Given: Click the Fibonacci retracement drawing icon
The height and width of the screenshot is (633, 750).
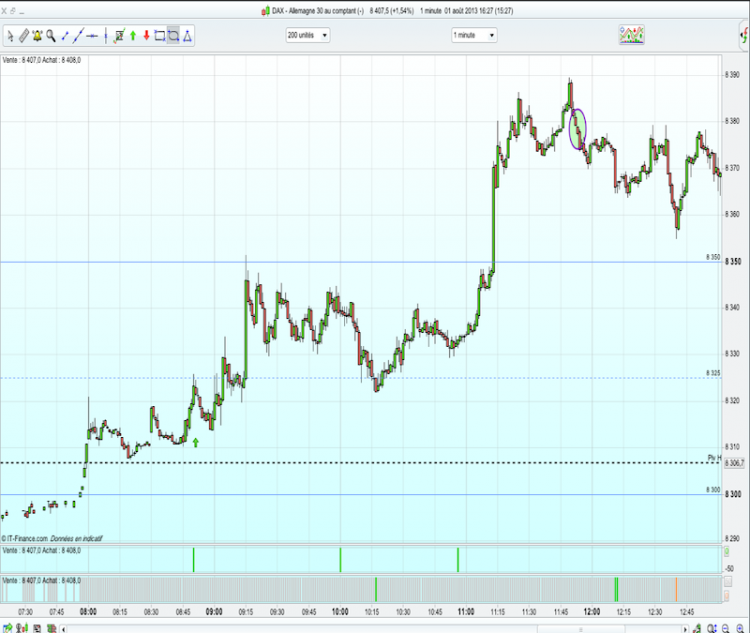Looking at the screenshot, I should pos(119,35).
